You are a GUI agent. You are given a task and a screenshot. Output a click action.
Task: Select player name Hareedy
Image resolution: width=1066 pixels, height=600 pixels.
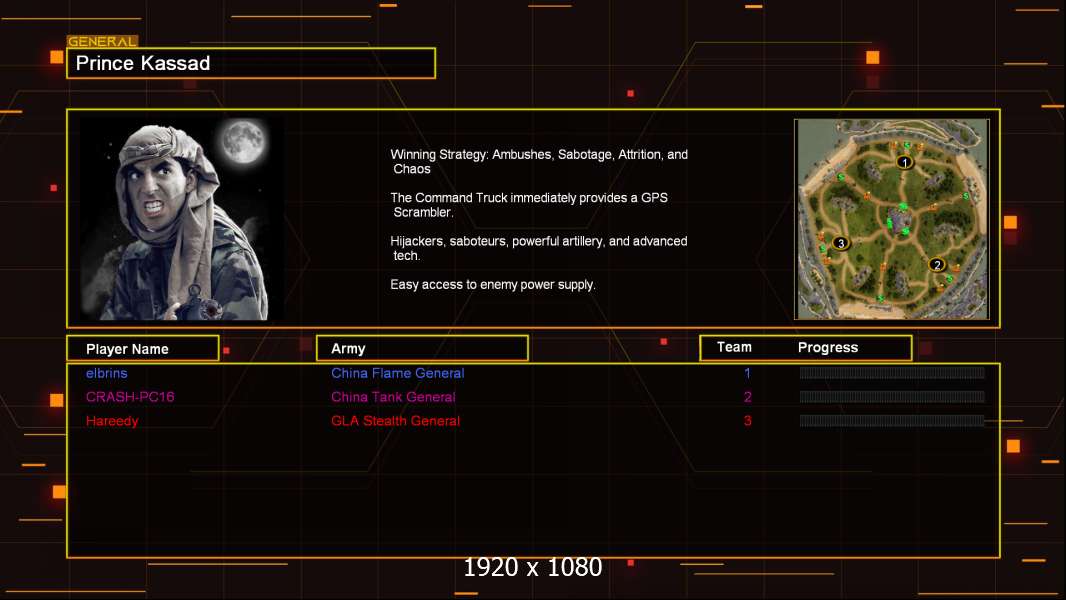[112, 421]
